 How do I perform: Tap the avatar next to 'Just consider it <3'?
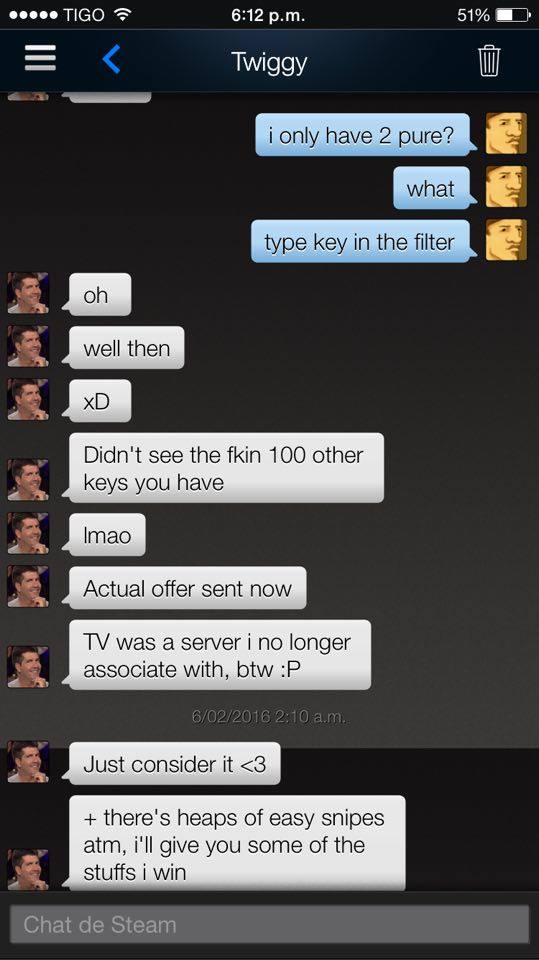[28, 762]
